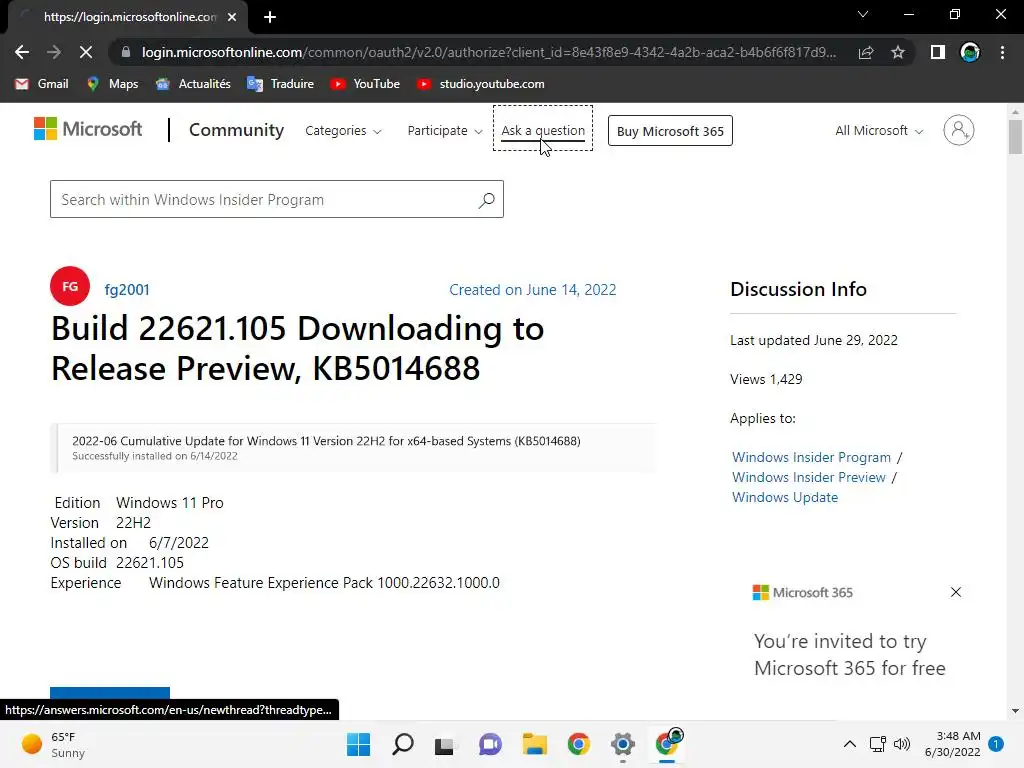
Task: Open the fg2001 profile link
Action: (x=127, y=289)
